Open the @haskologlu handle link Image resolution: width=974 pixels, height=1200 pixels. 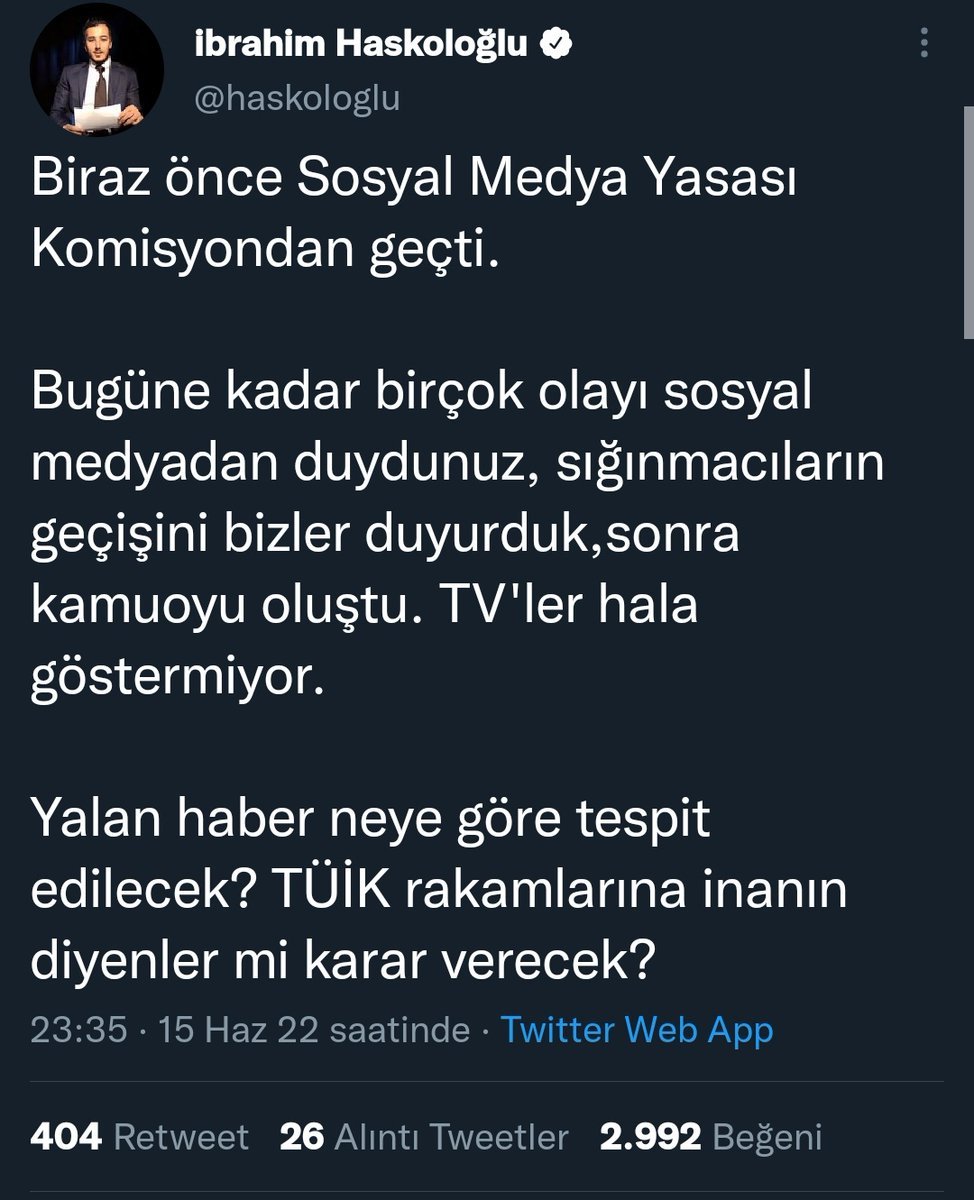(x=295, y=98)
